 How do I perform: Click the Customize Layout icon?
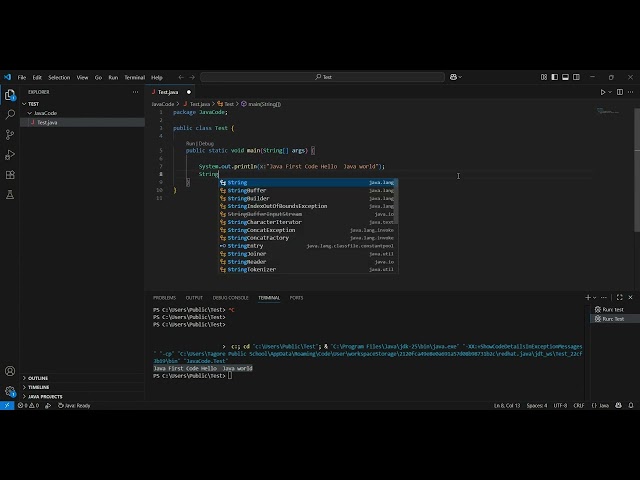(544, 77)
